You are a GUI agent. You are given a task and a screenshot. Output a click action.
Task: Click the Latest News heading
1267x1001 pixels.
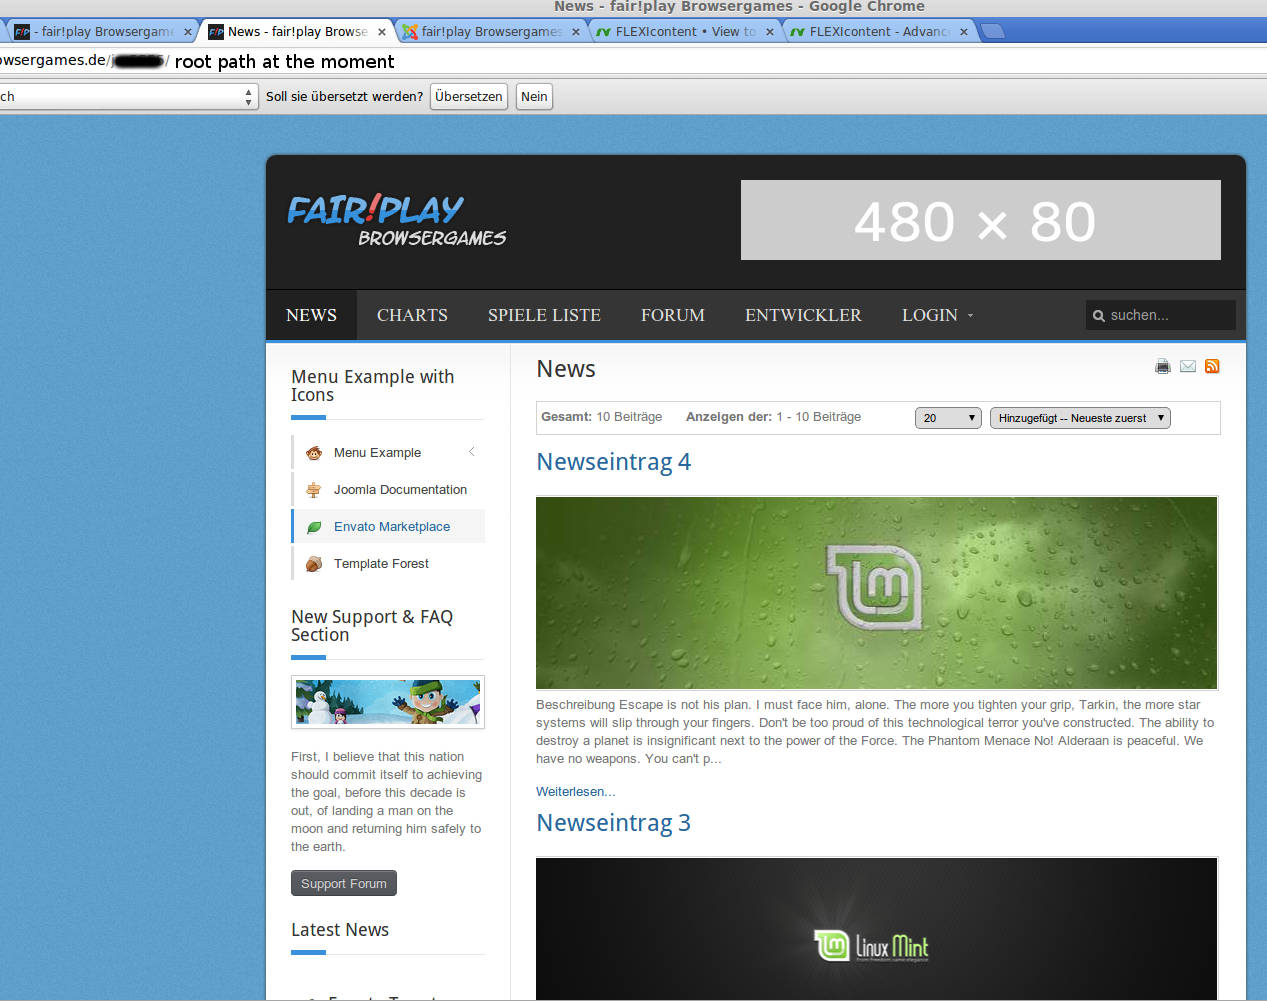tap(340, 930)
